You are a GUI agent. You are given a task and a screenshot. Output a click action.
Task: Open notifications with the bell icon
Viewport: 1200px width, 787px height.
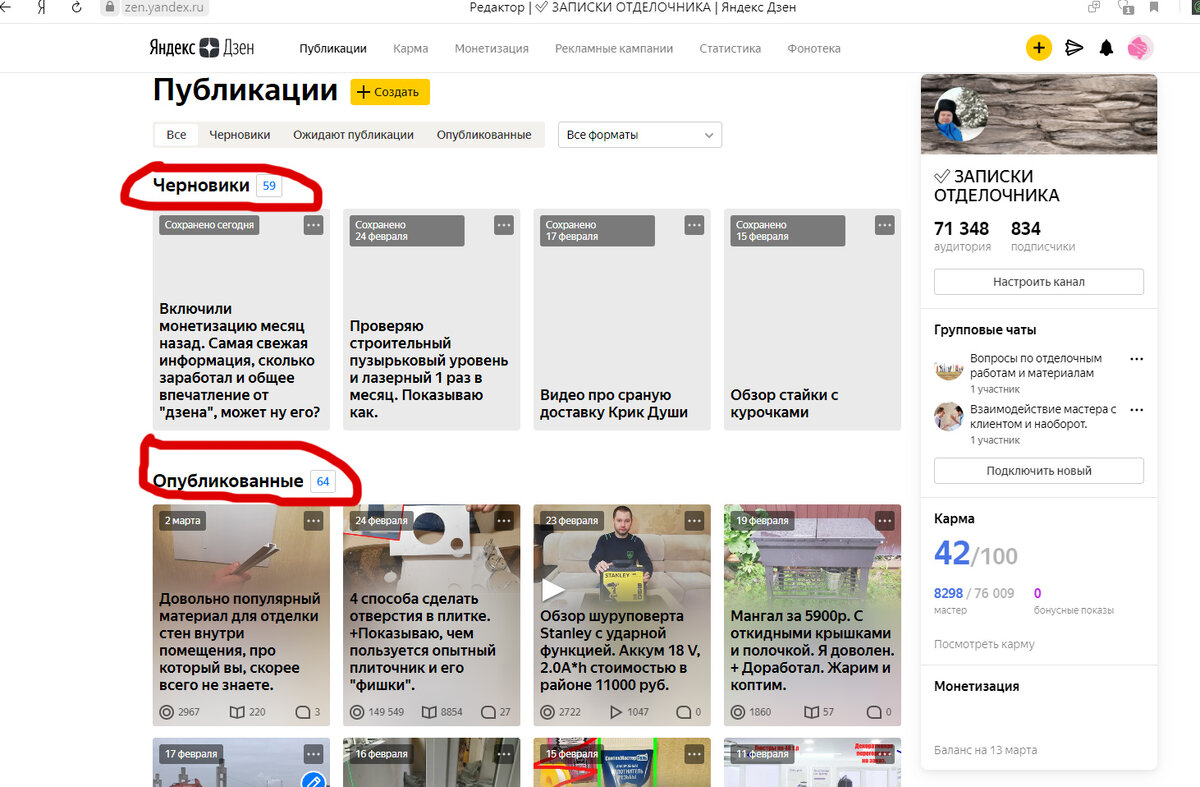point(1106,47)
